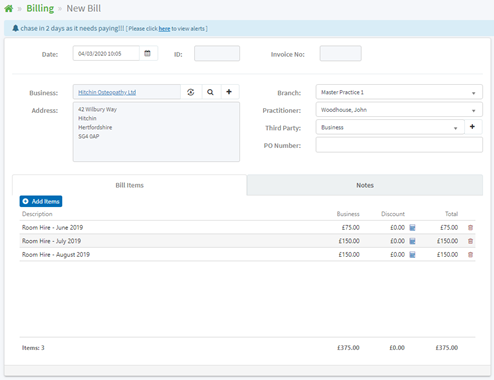The width and height of the screenshot is (494, 380).
Task: Click the alert bell icon
Action: pos(15,28)
